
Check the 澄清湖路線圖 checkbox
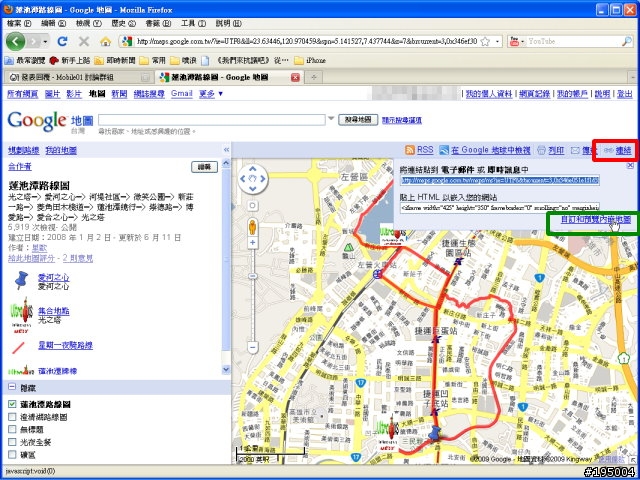click(x=12, y=417)
